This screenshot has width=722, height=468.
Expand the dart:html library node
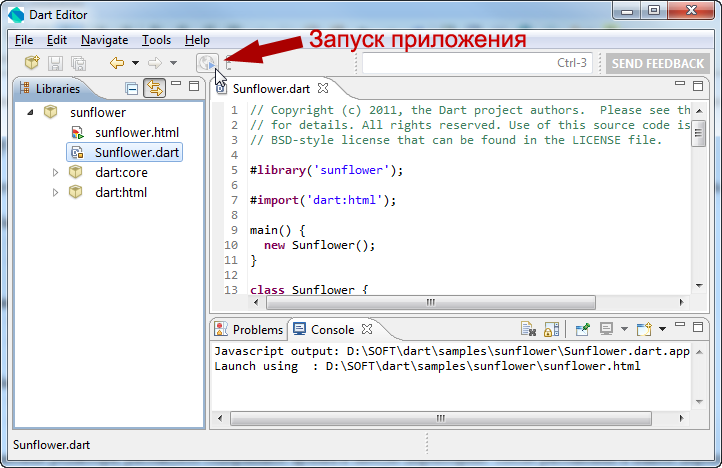(x=55, y=192)
